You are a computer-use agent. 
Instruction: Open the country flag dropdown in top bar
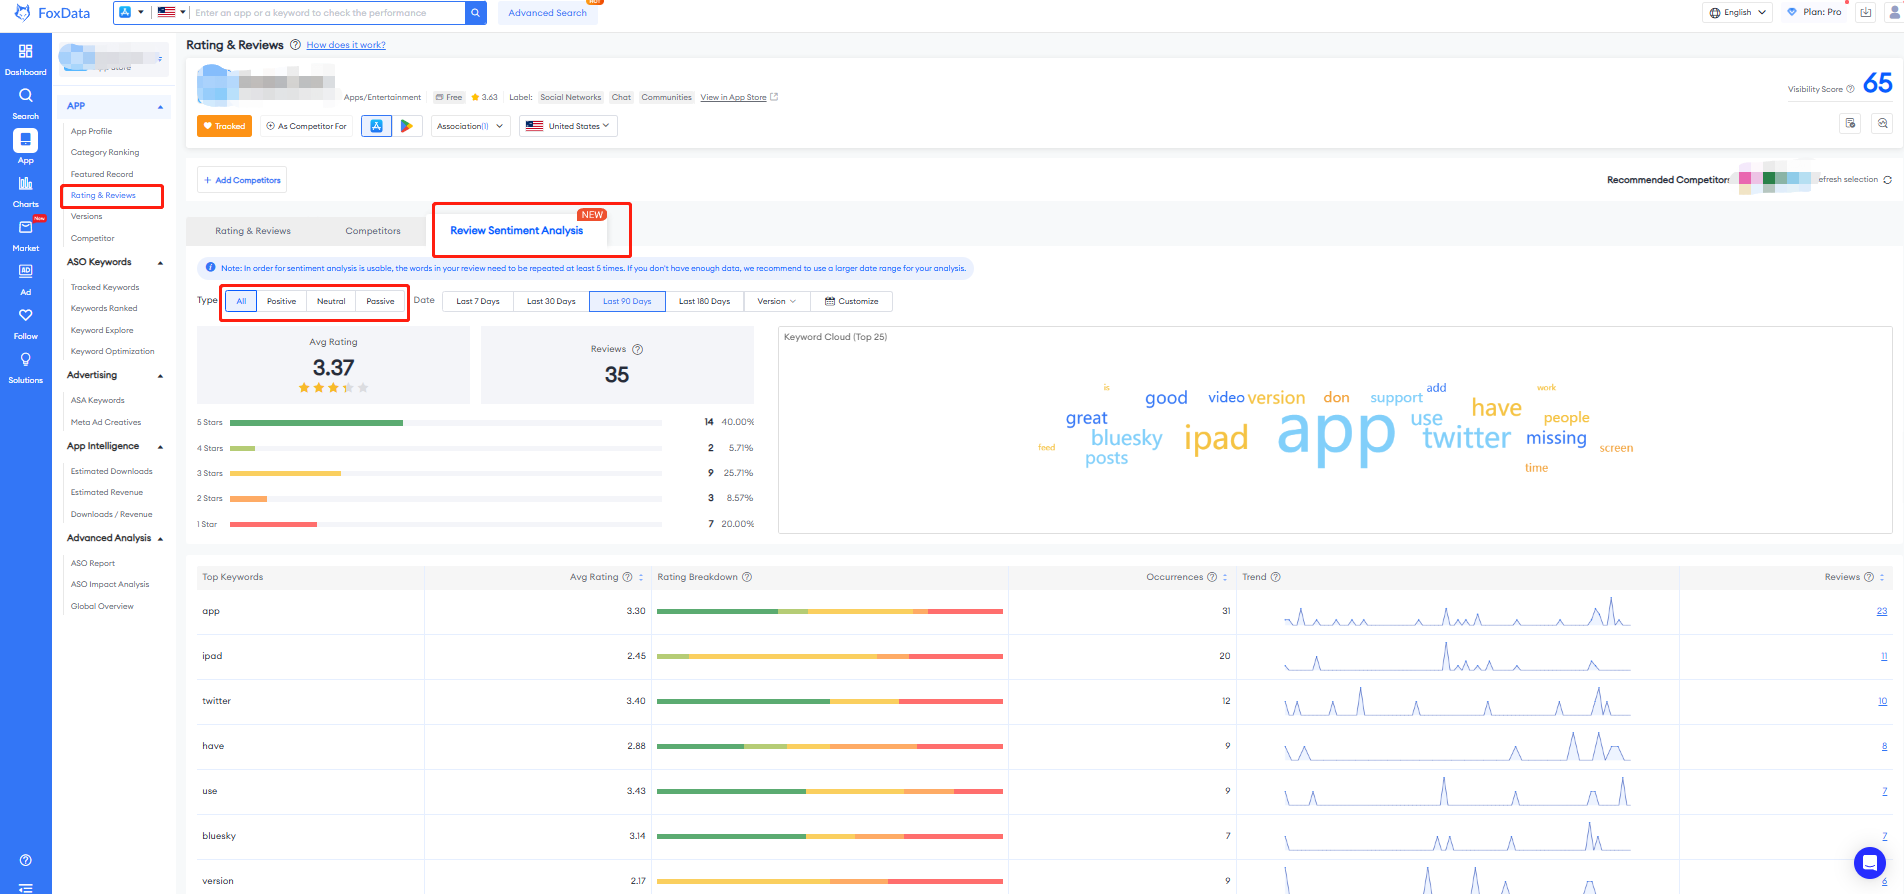click(x=172, y=13)
